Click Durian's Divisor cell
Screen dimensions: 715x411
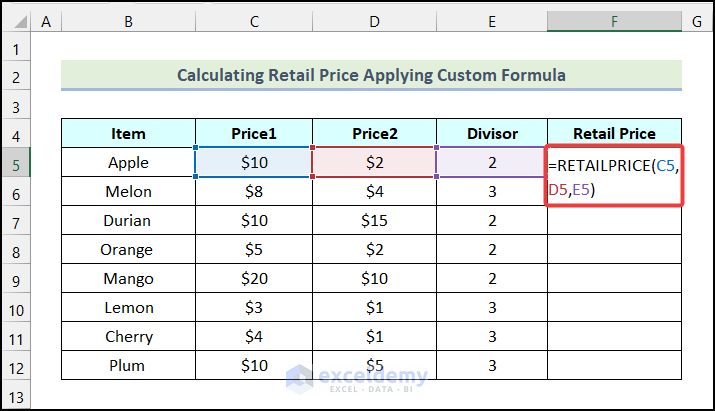[x=492, y=220]
